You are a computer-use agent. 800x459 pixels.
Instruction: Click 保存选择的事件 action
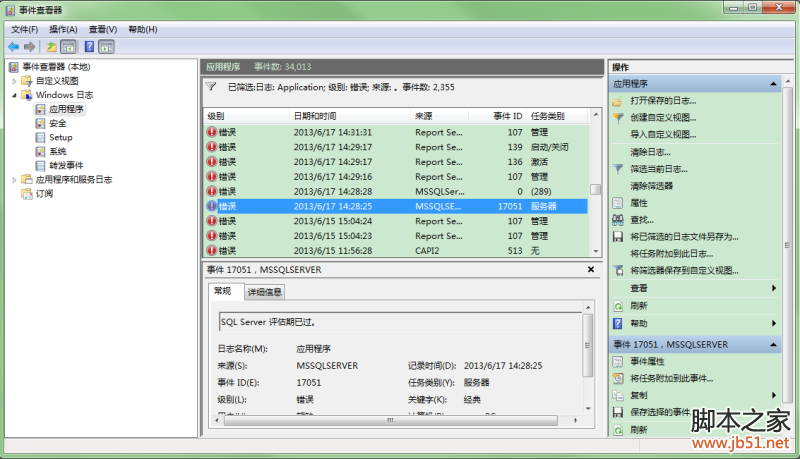(x=660, y=412)
